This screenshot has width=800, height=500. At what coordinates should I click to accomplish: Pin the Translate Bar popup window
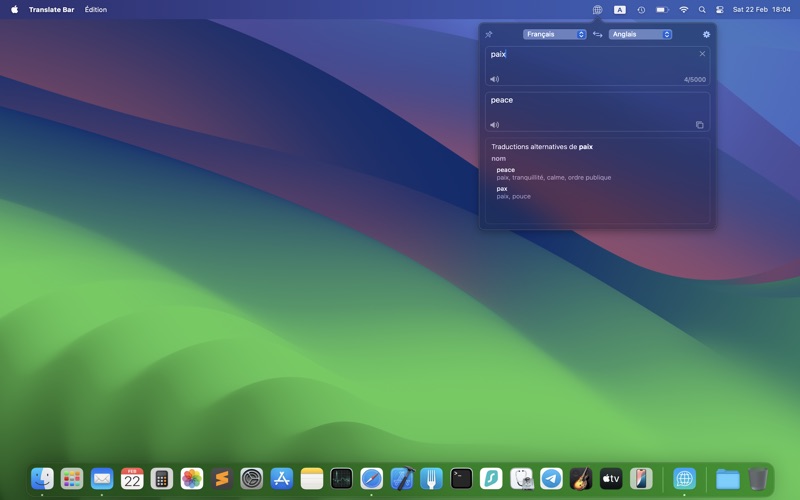tap(488, 35)
